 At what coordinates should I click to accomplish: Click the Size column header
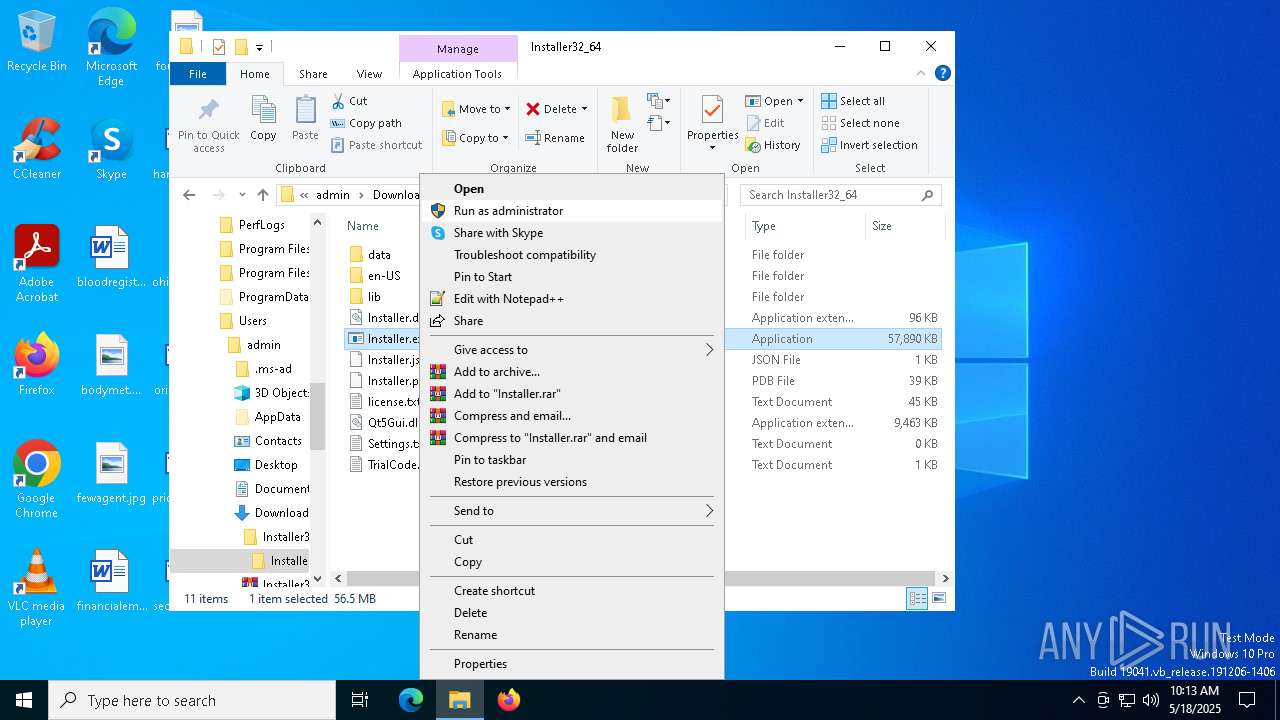pyautogui.click(x=904, y=226)
